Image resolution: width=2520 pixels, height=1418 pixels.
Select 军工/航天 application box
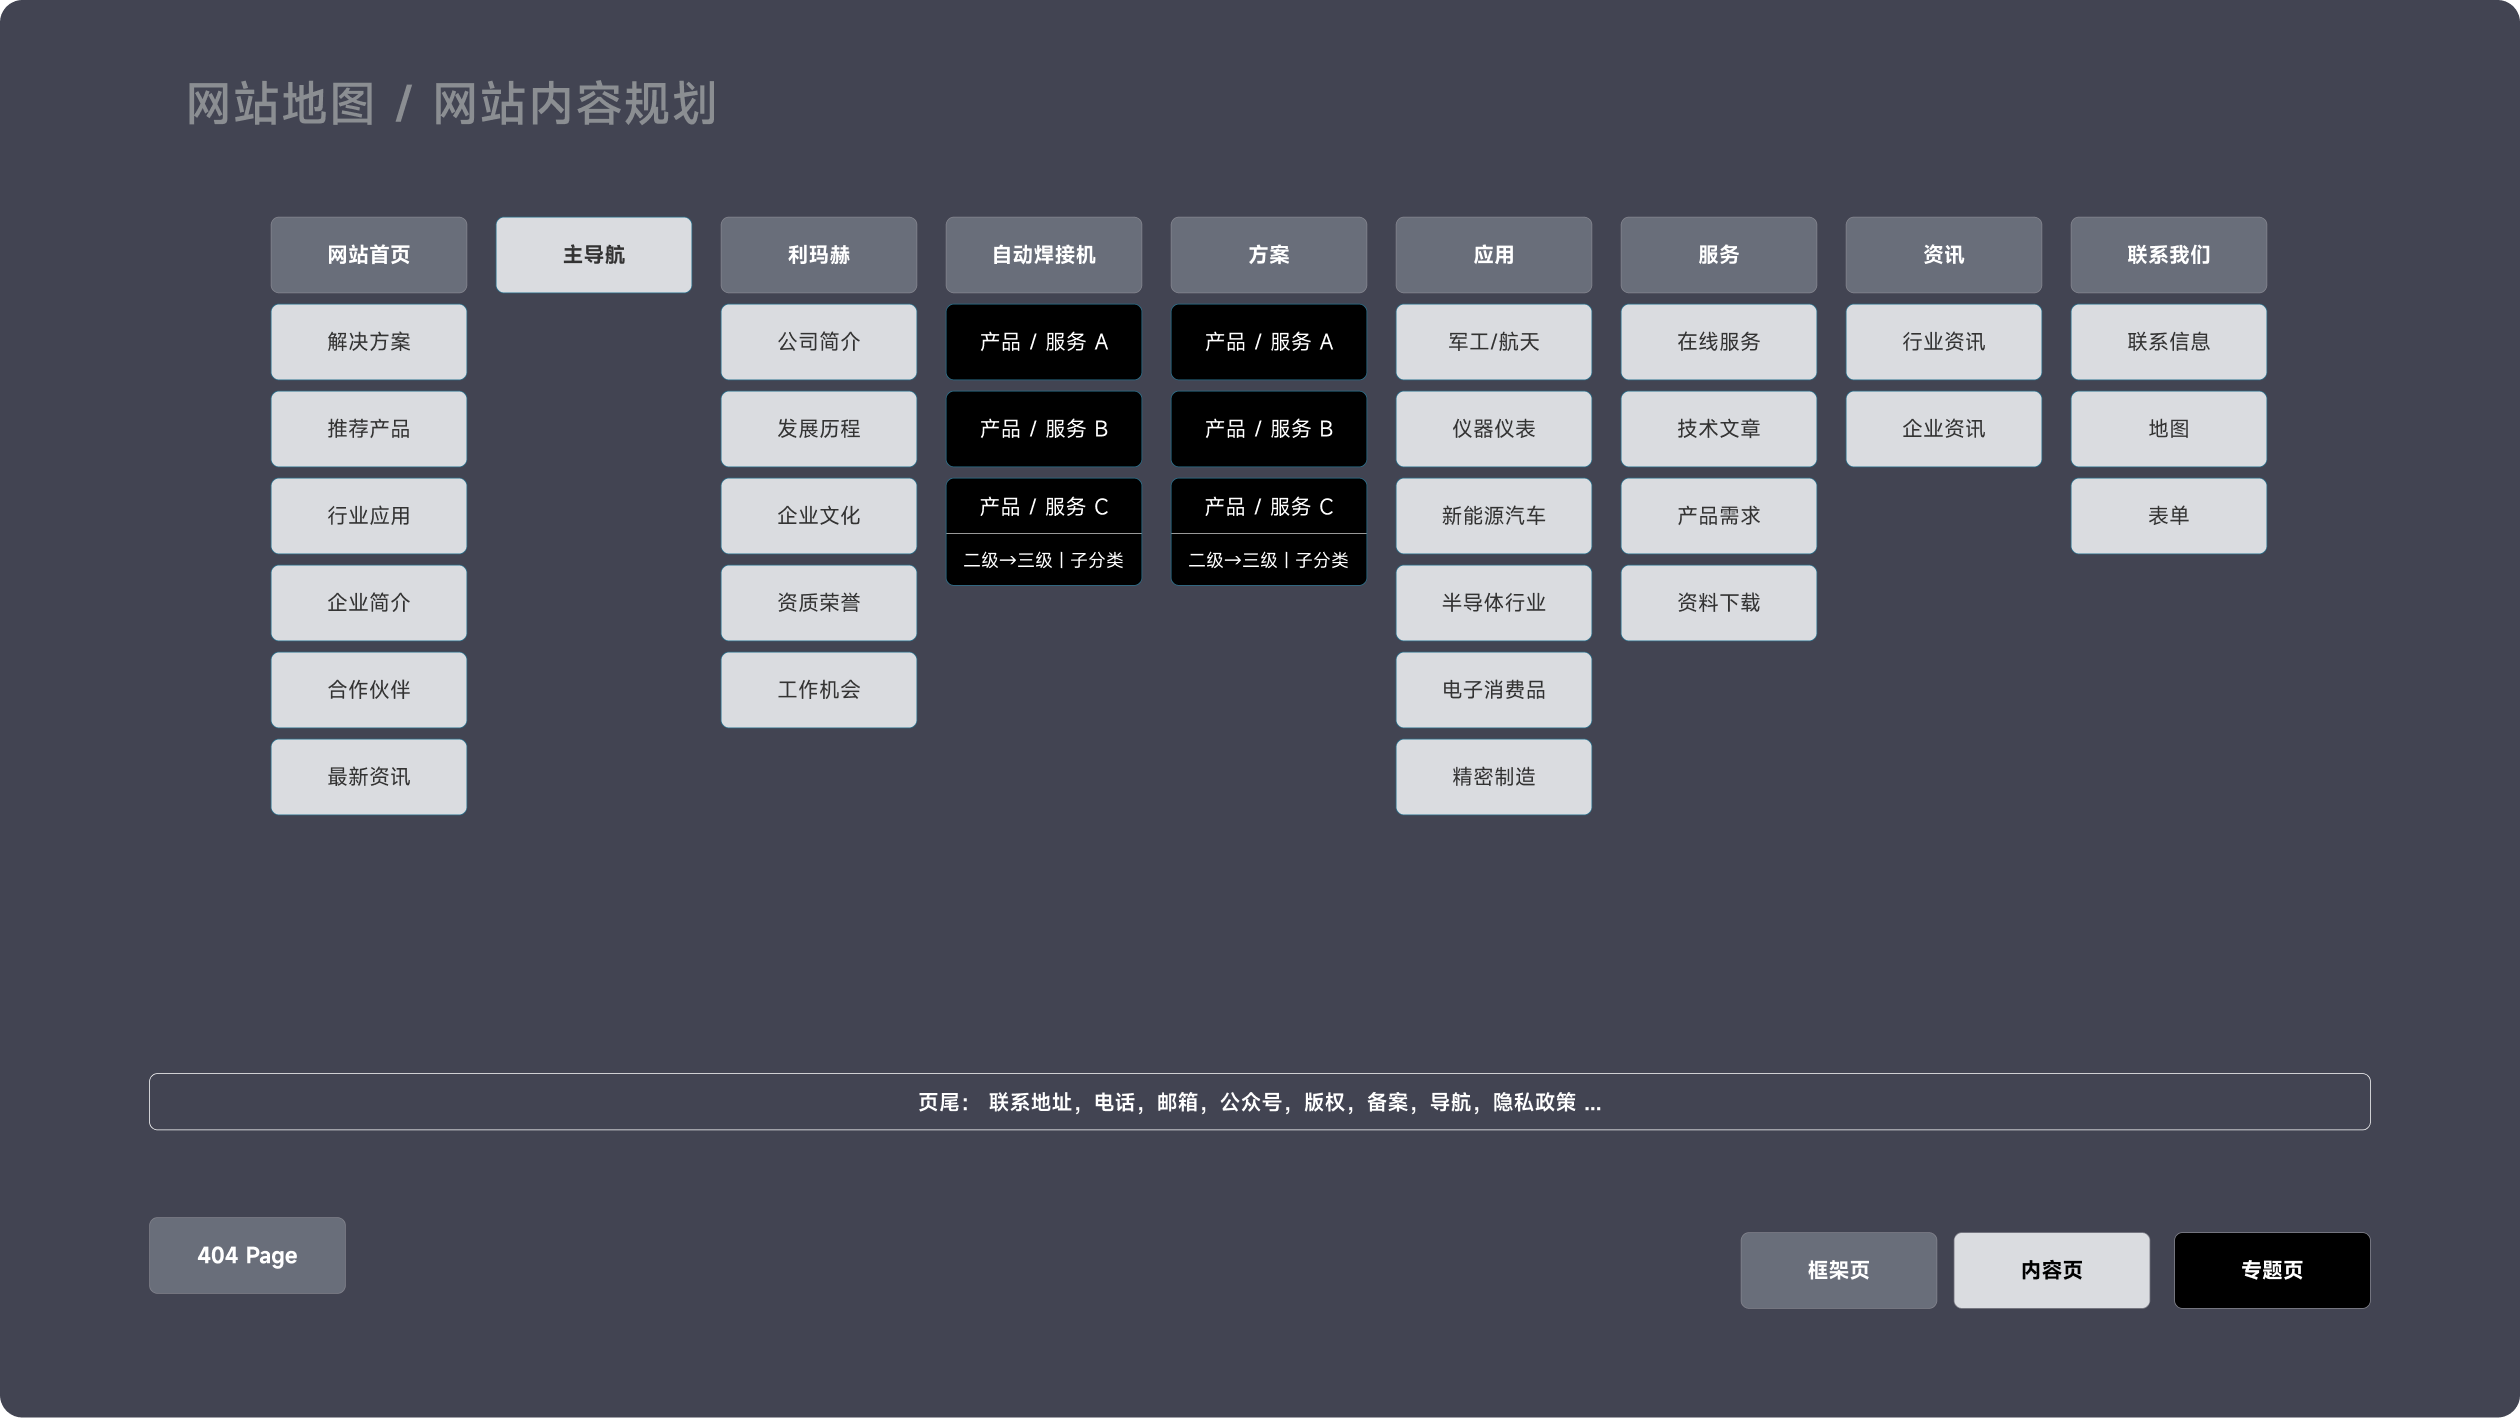click(1493, 342)
